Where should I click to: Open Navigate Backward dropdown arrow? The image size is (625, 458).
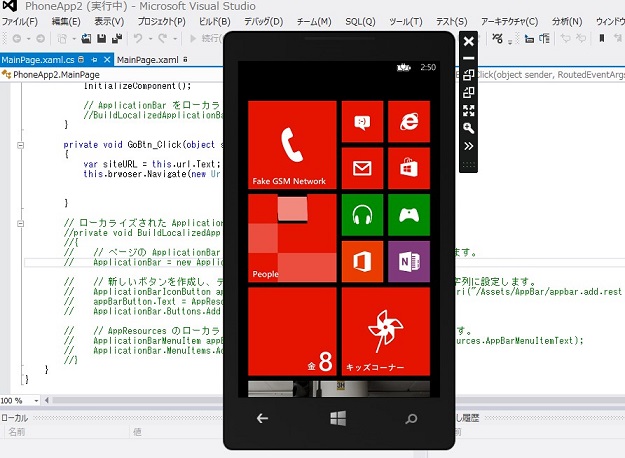(28, 39)
